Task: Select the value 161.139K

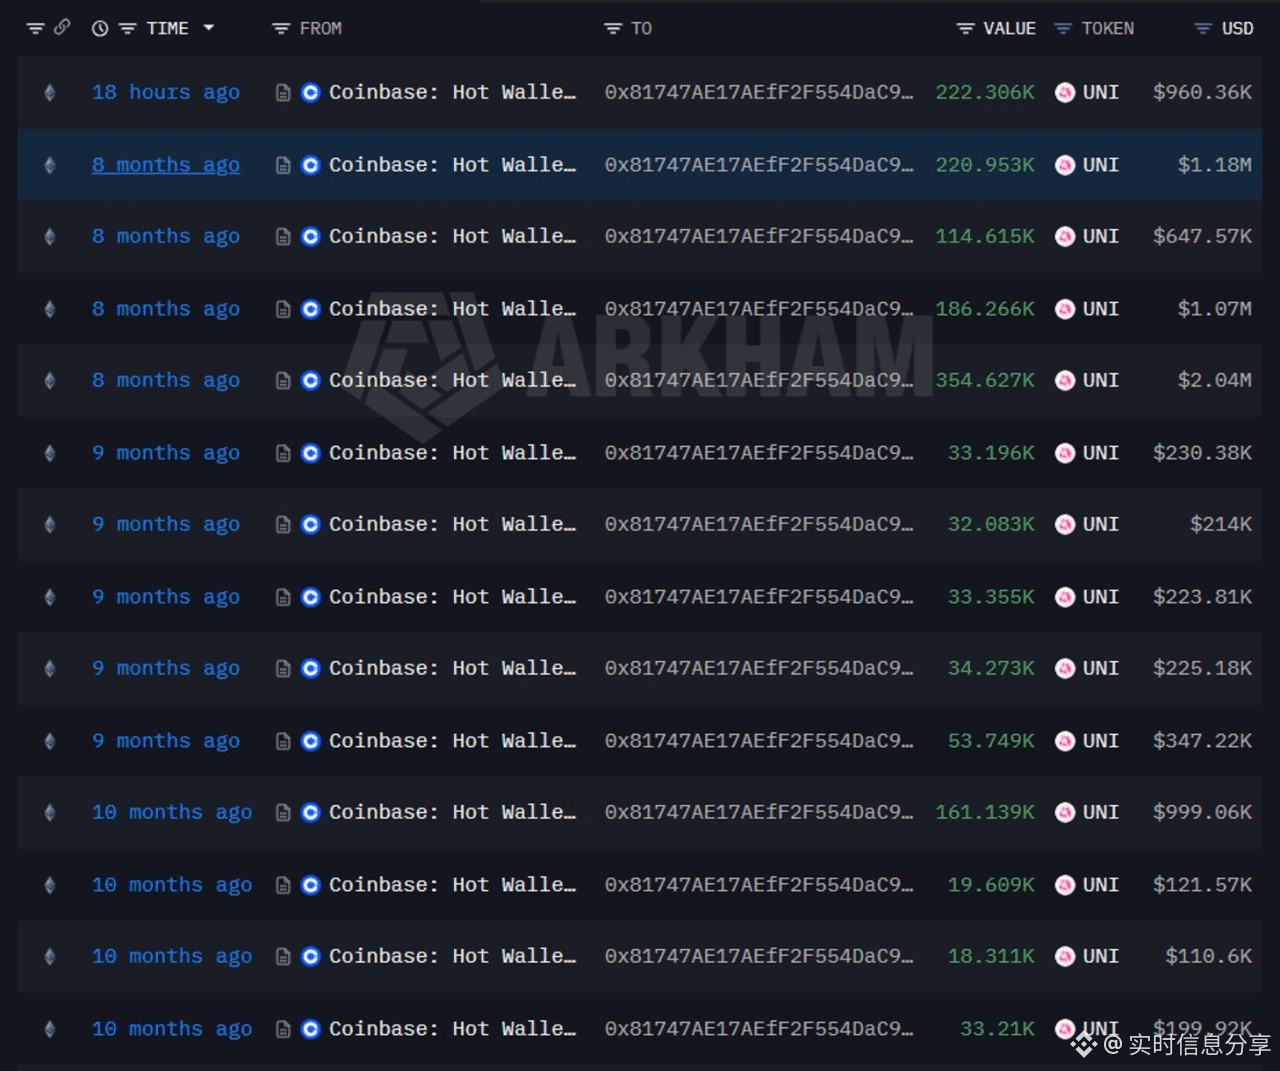Action: (x=985, y=812)
